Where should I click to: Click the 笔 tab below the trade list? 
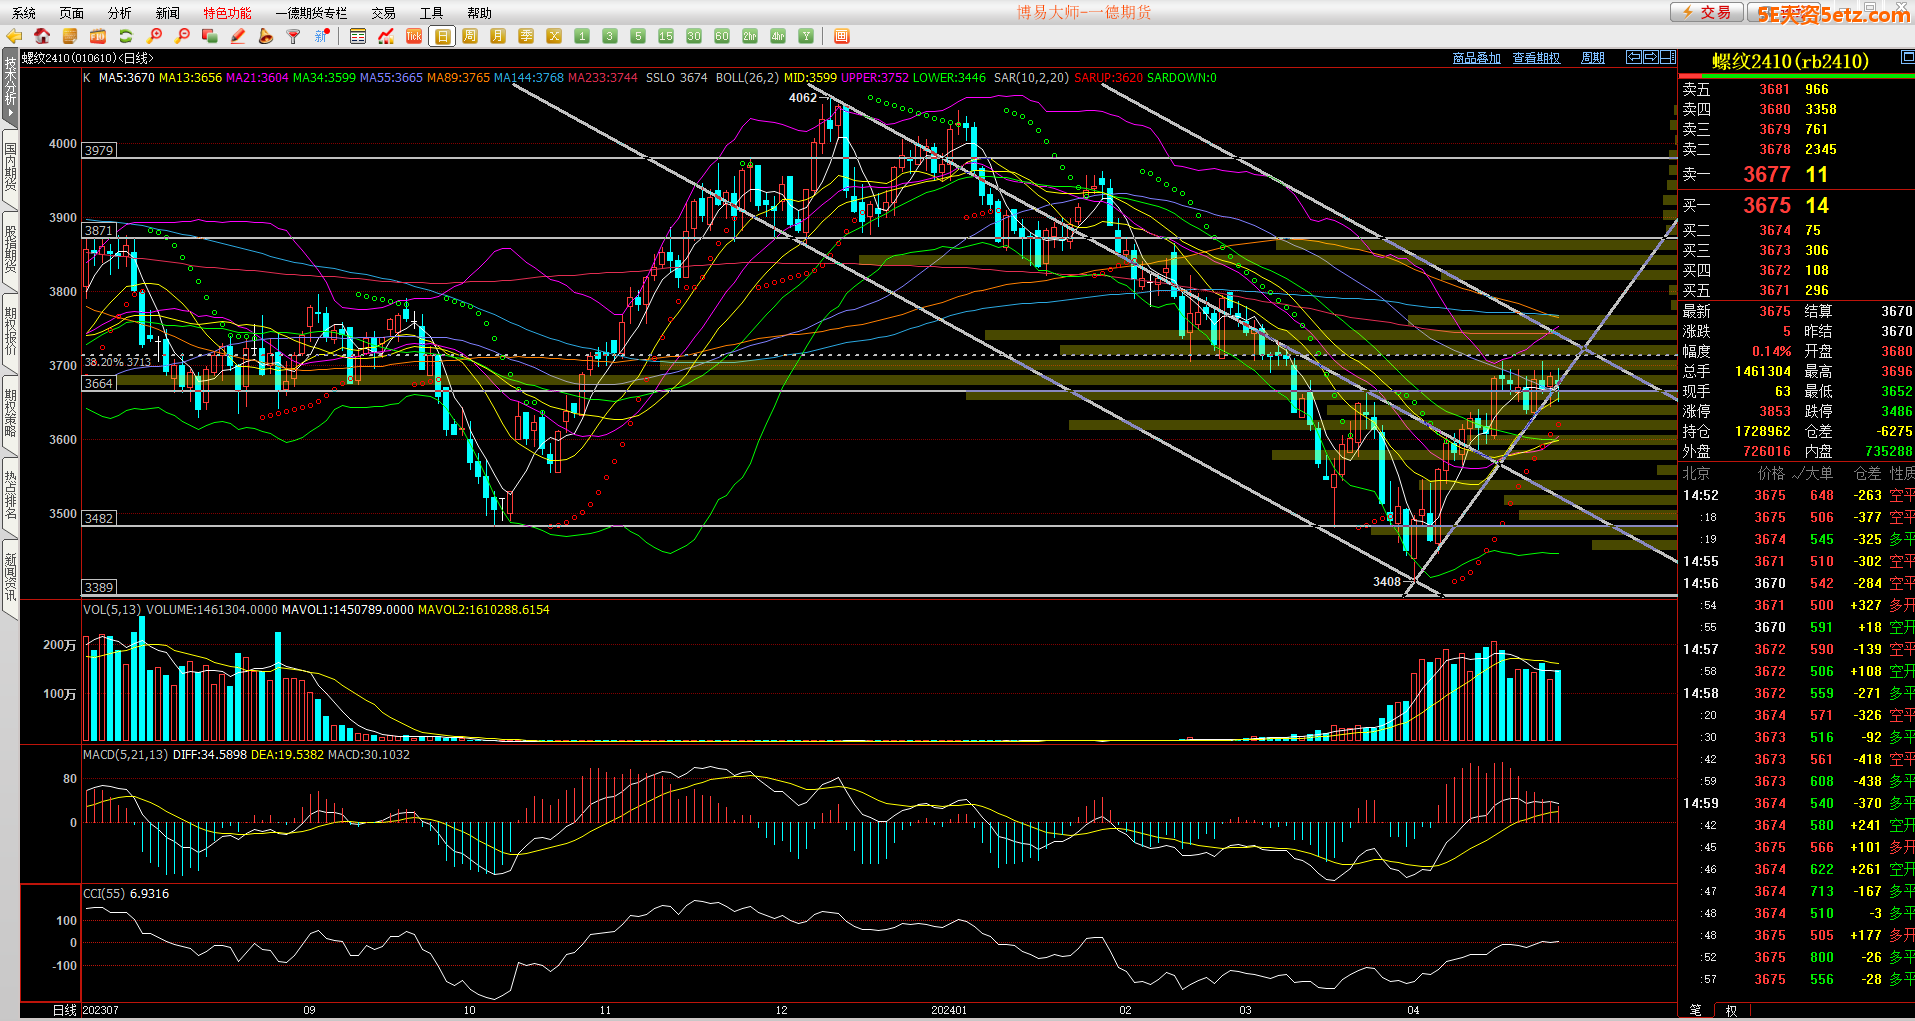coord(1695,1010)
